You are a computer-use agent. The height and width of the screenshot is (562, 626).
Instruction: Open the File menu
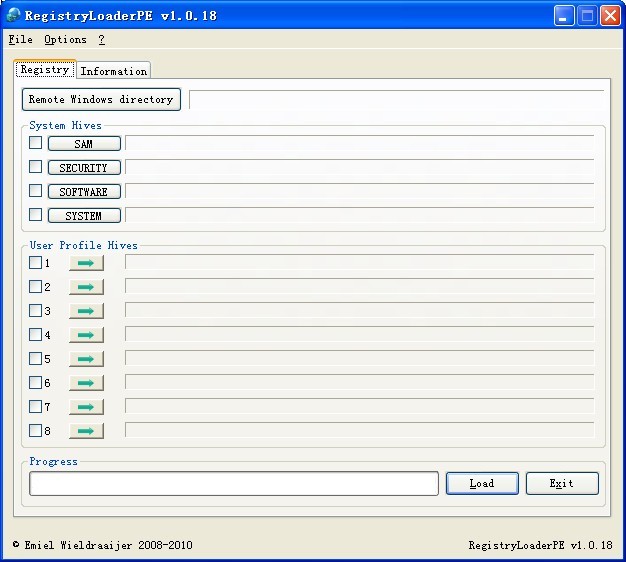coord(20,40)
